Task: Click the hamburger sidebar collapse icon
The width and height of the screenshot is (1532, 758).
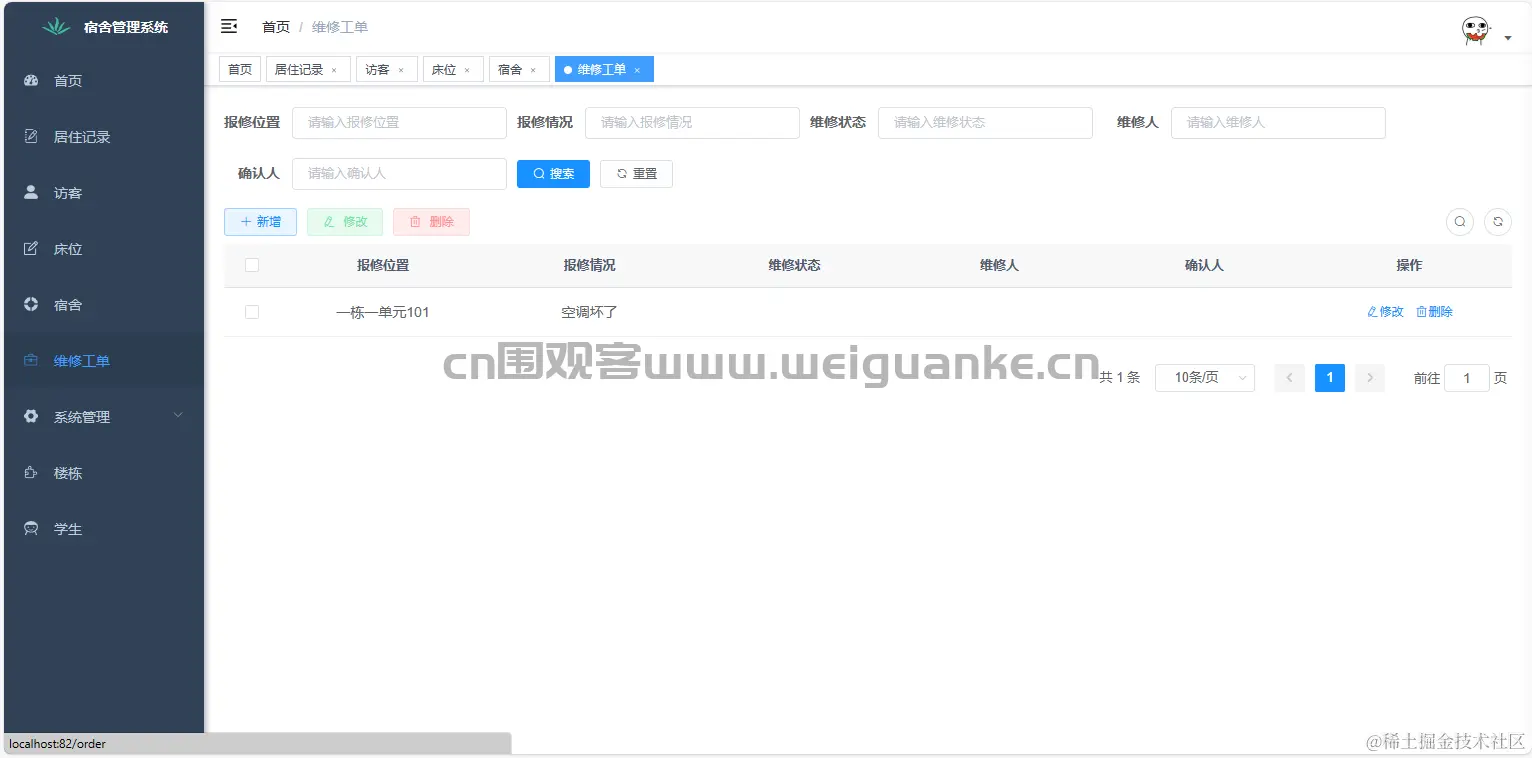Action: tap(229, 26)
